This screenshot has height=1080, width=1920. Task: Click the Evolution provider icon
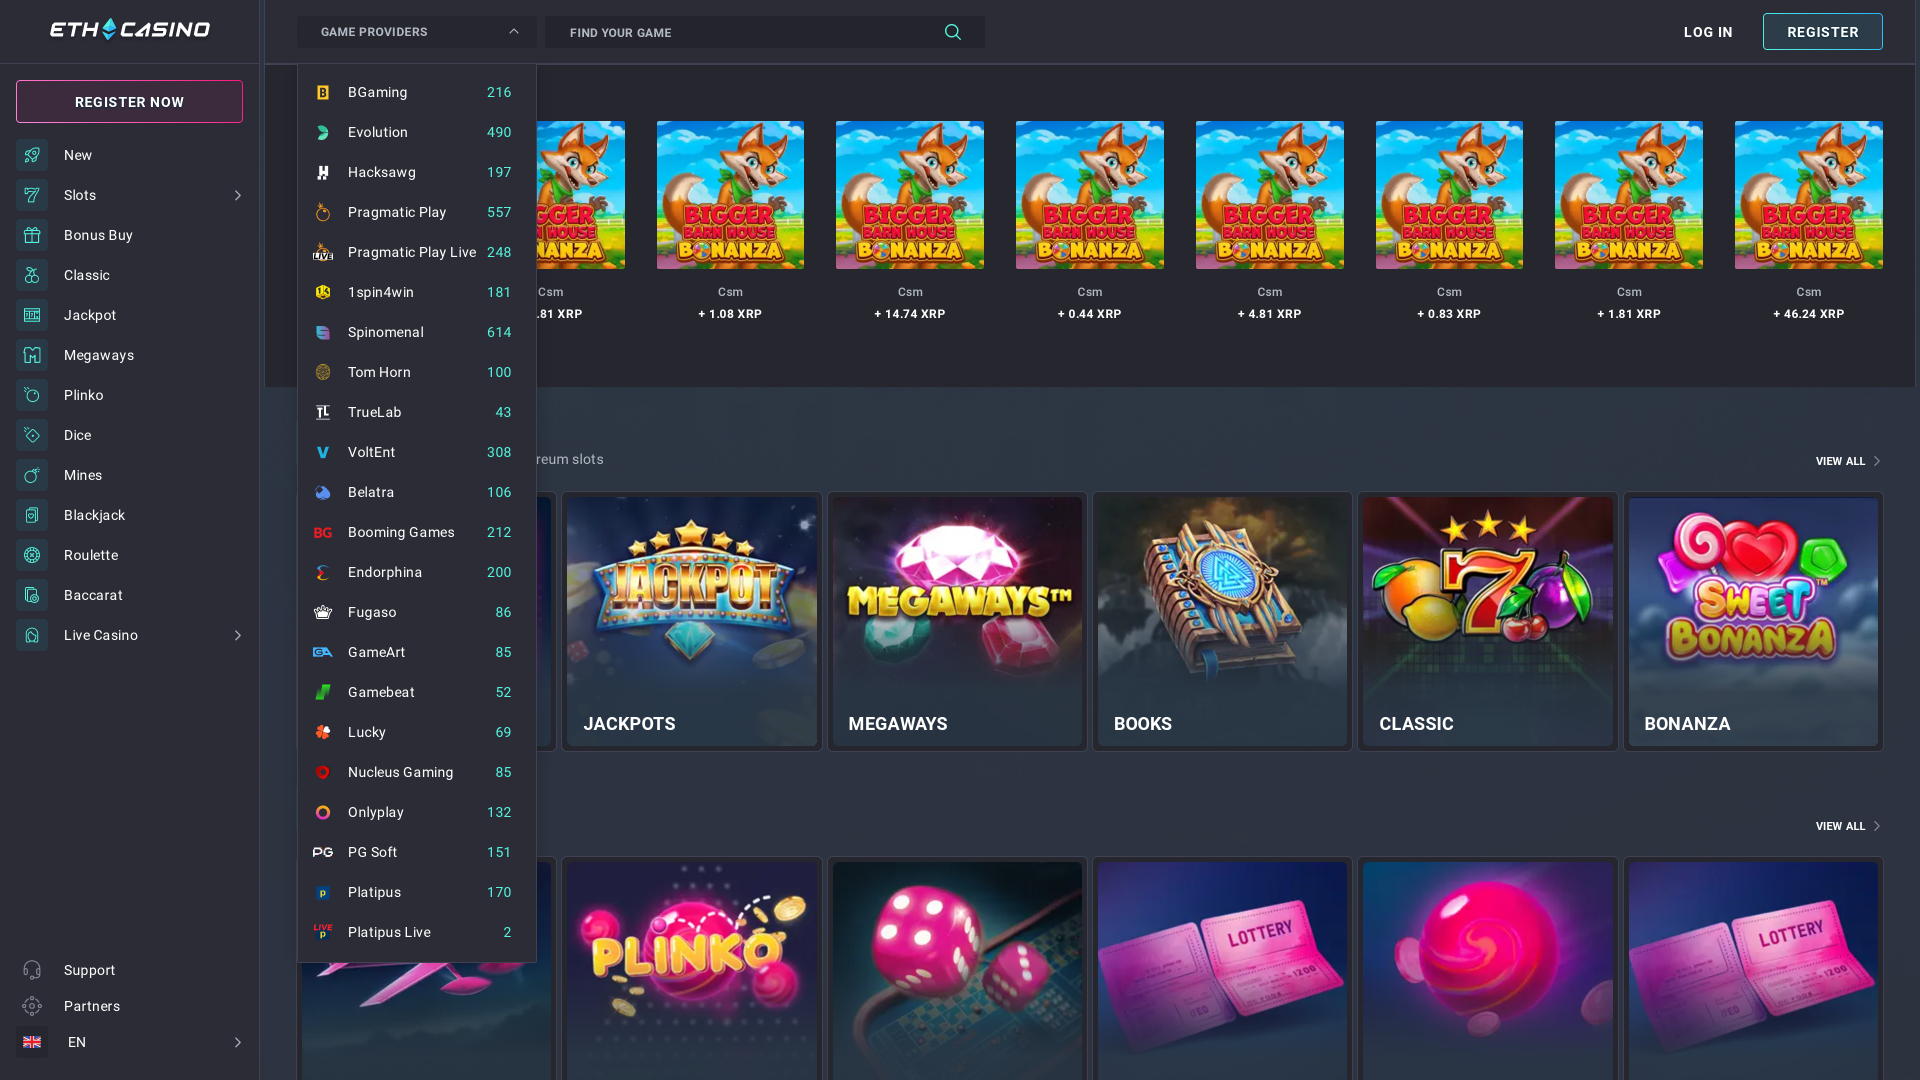(322, 132)
